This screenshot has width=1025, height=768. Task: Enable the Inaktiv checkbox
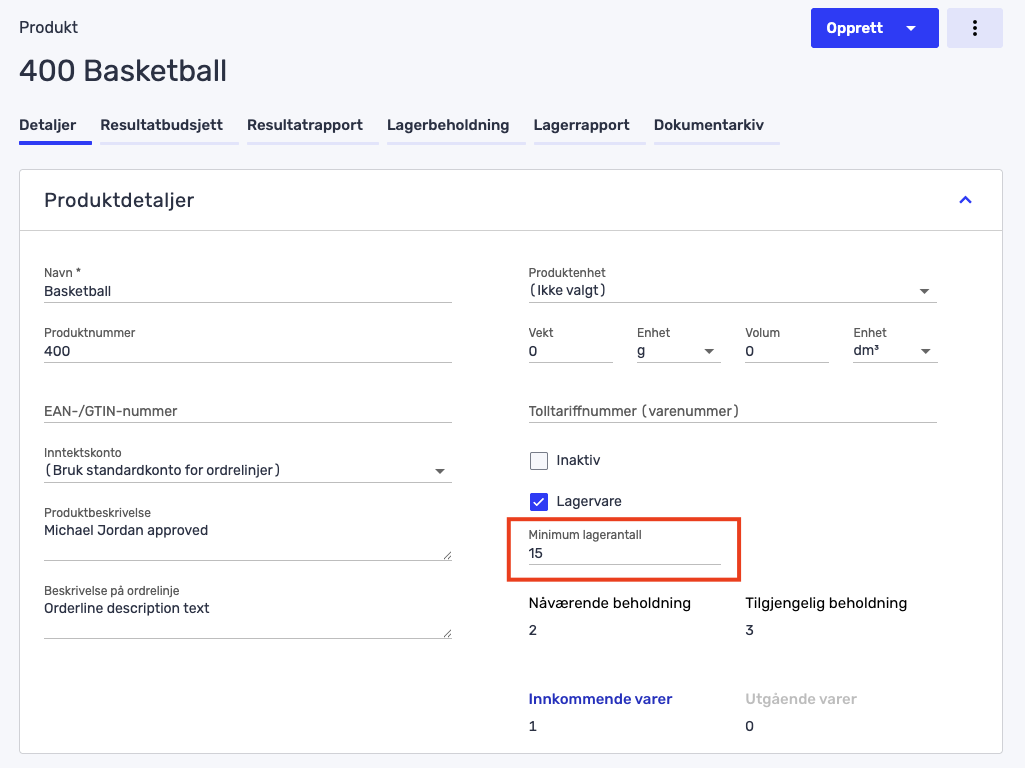tap(539, 460)
